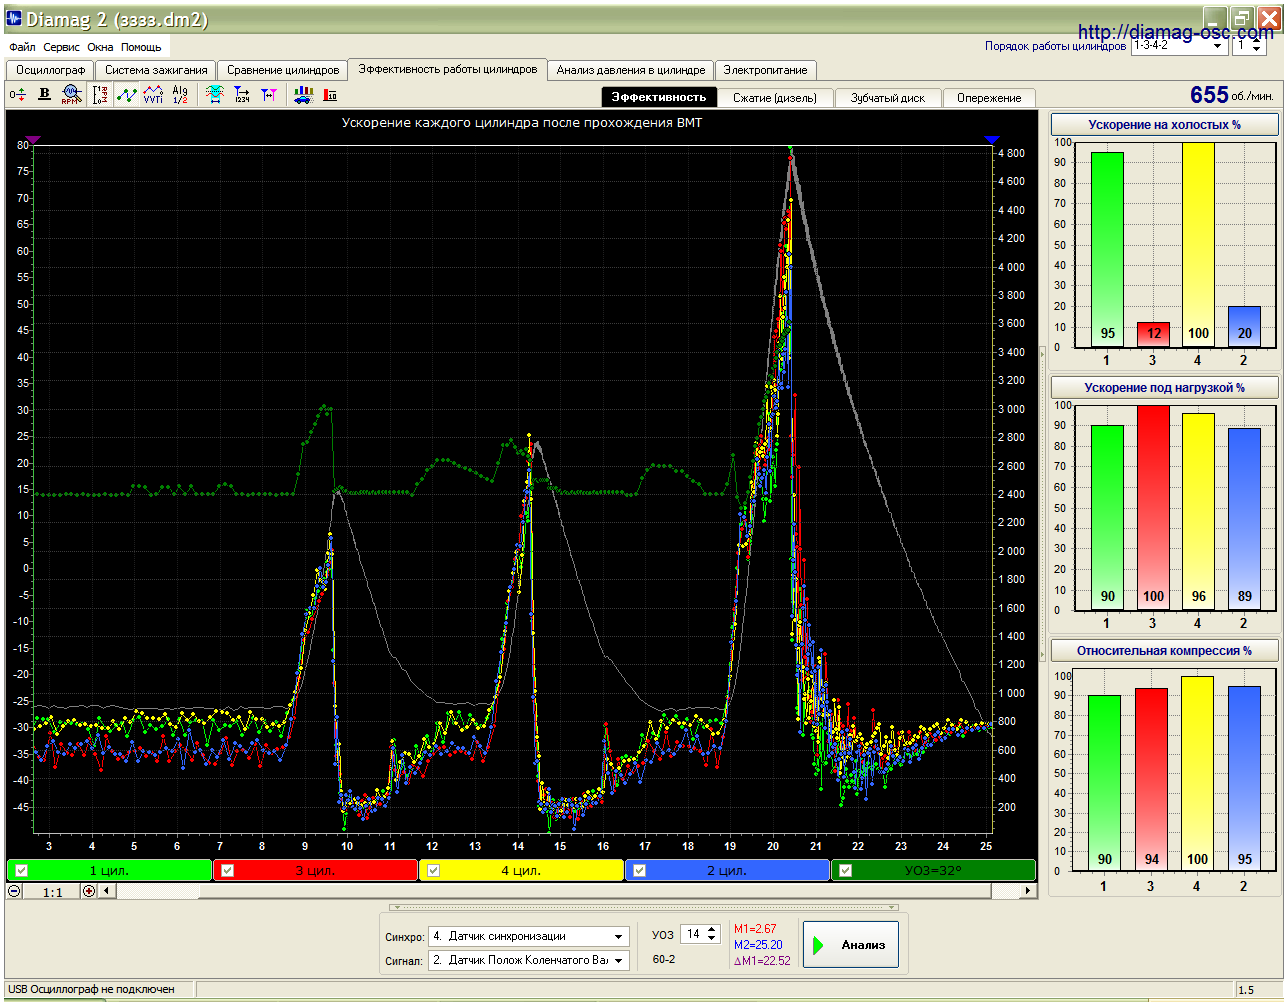This screenshot has height=1002, width=1288.
Task: Click the 655 об./мин. RPM readout
Action: [x=1231, y=94]
